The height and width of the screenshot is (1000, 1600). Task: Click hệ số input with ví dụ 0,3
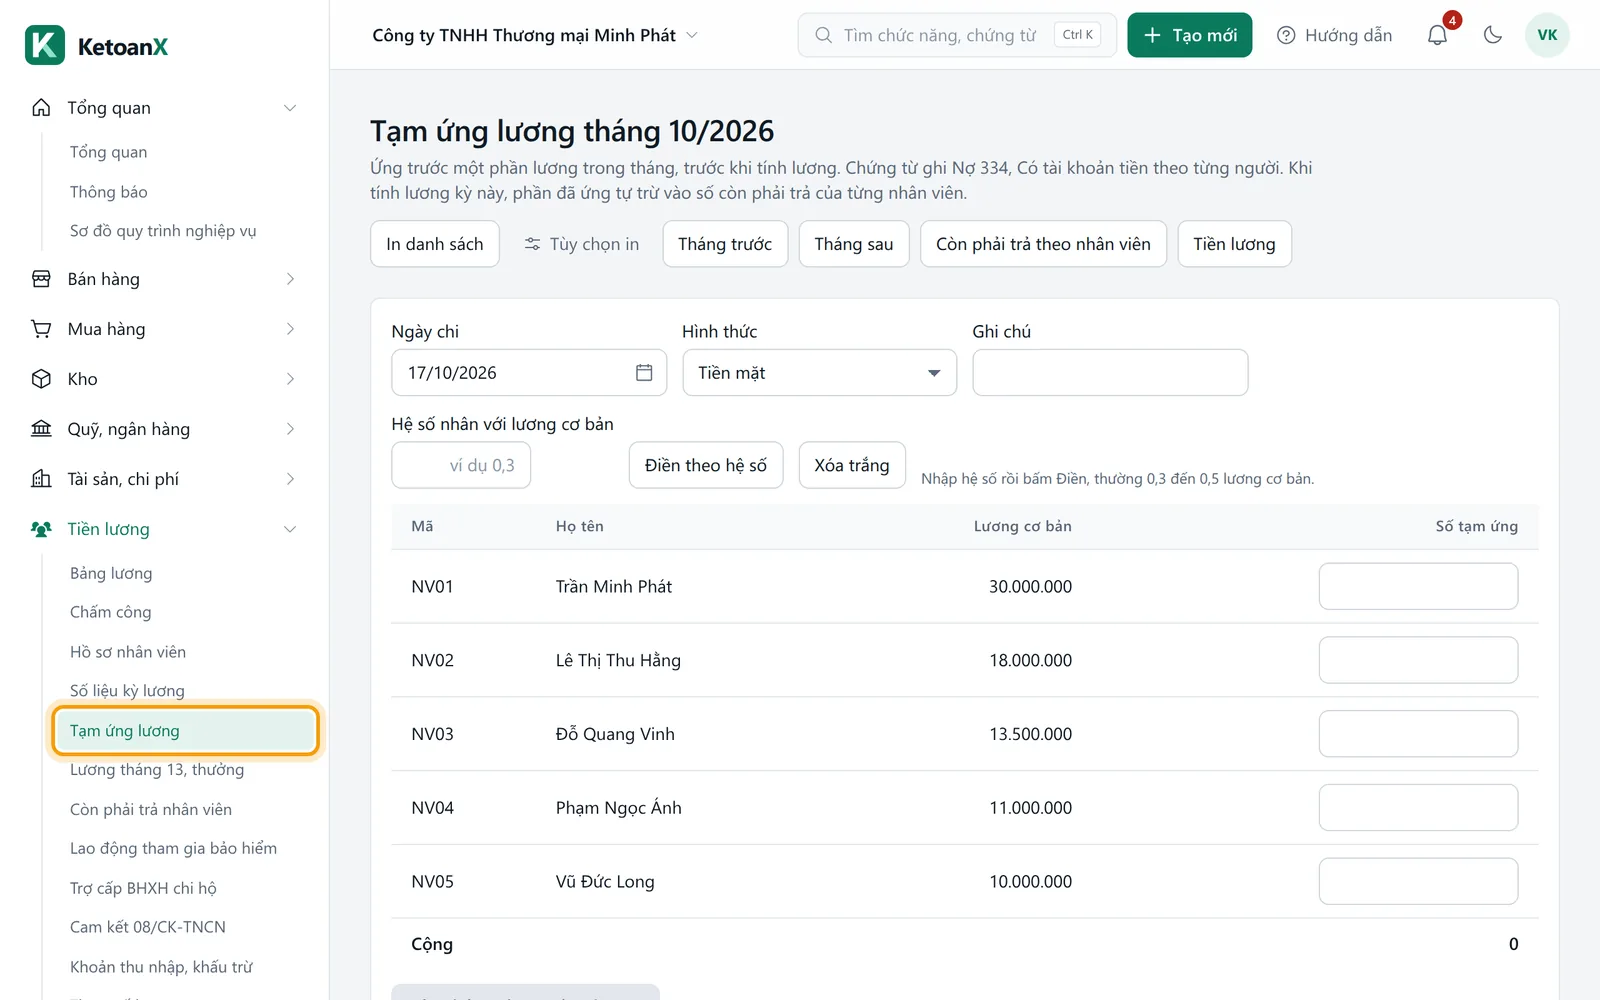point(461,465)
